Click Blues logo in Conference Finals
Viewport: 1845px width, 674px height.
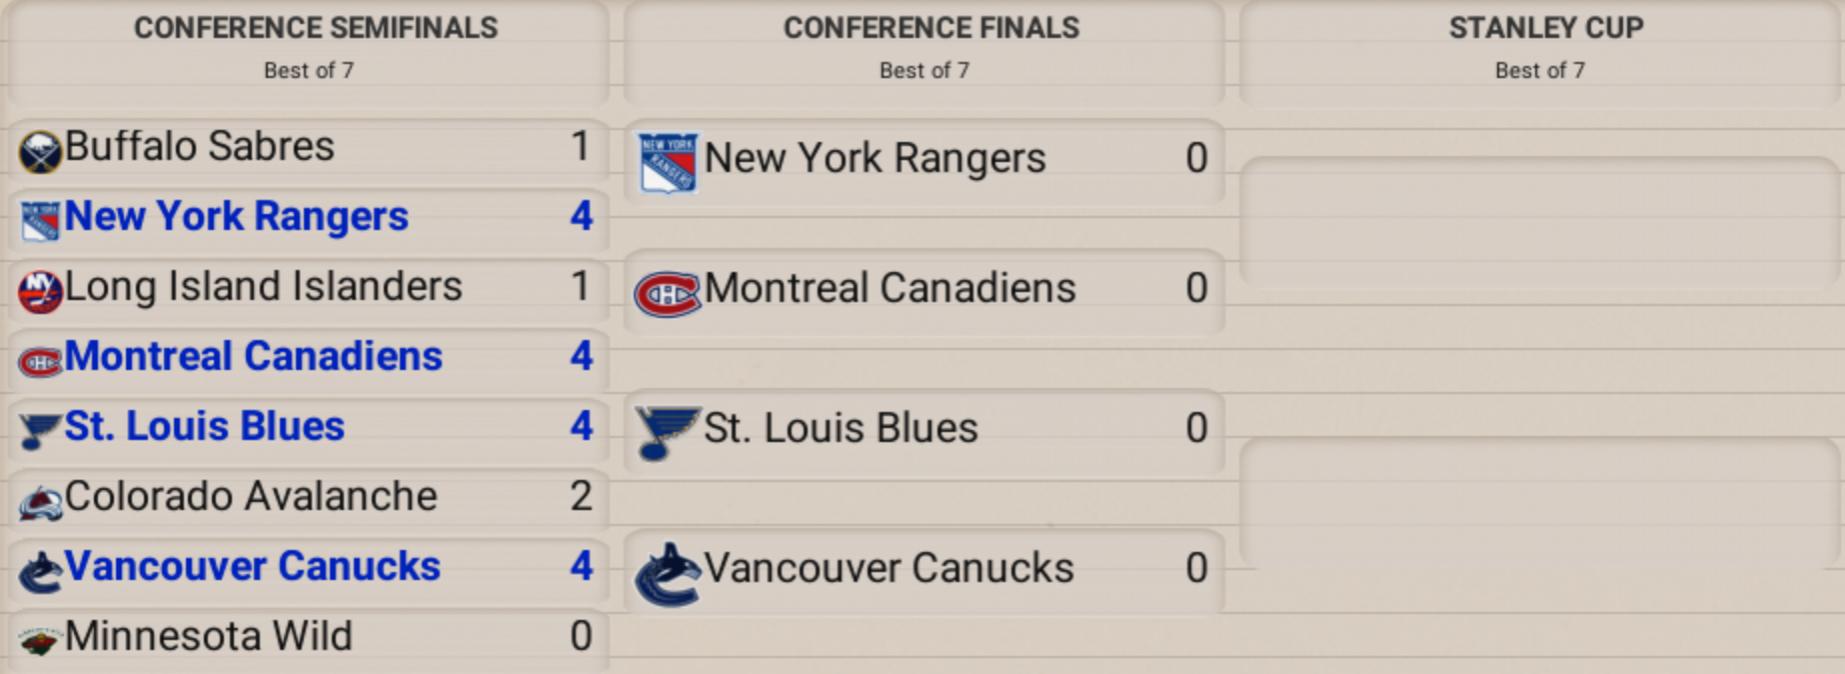tap(668, 432)
